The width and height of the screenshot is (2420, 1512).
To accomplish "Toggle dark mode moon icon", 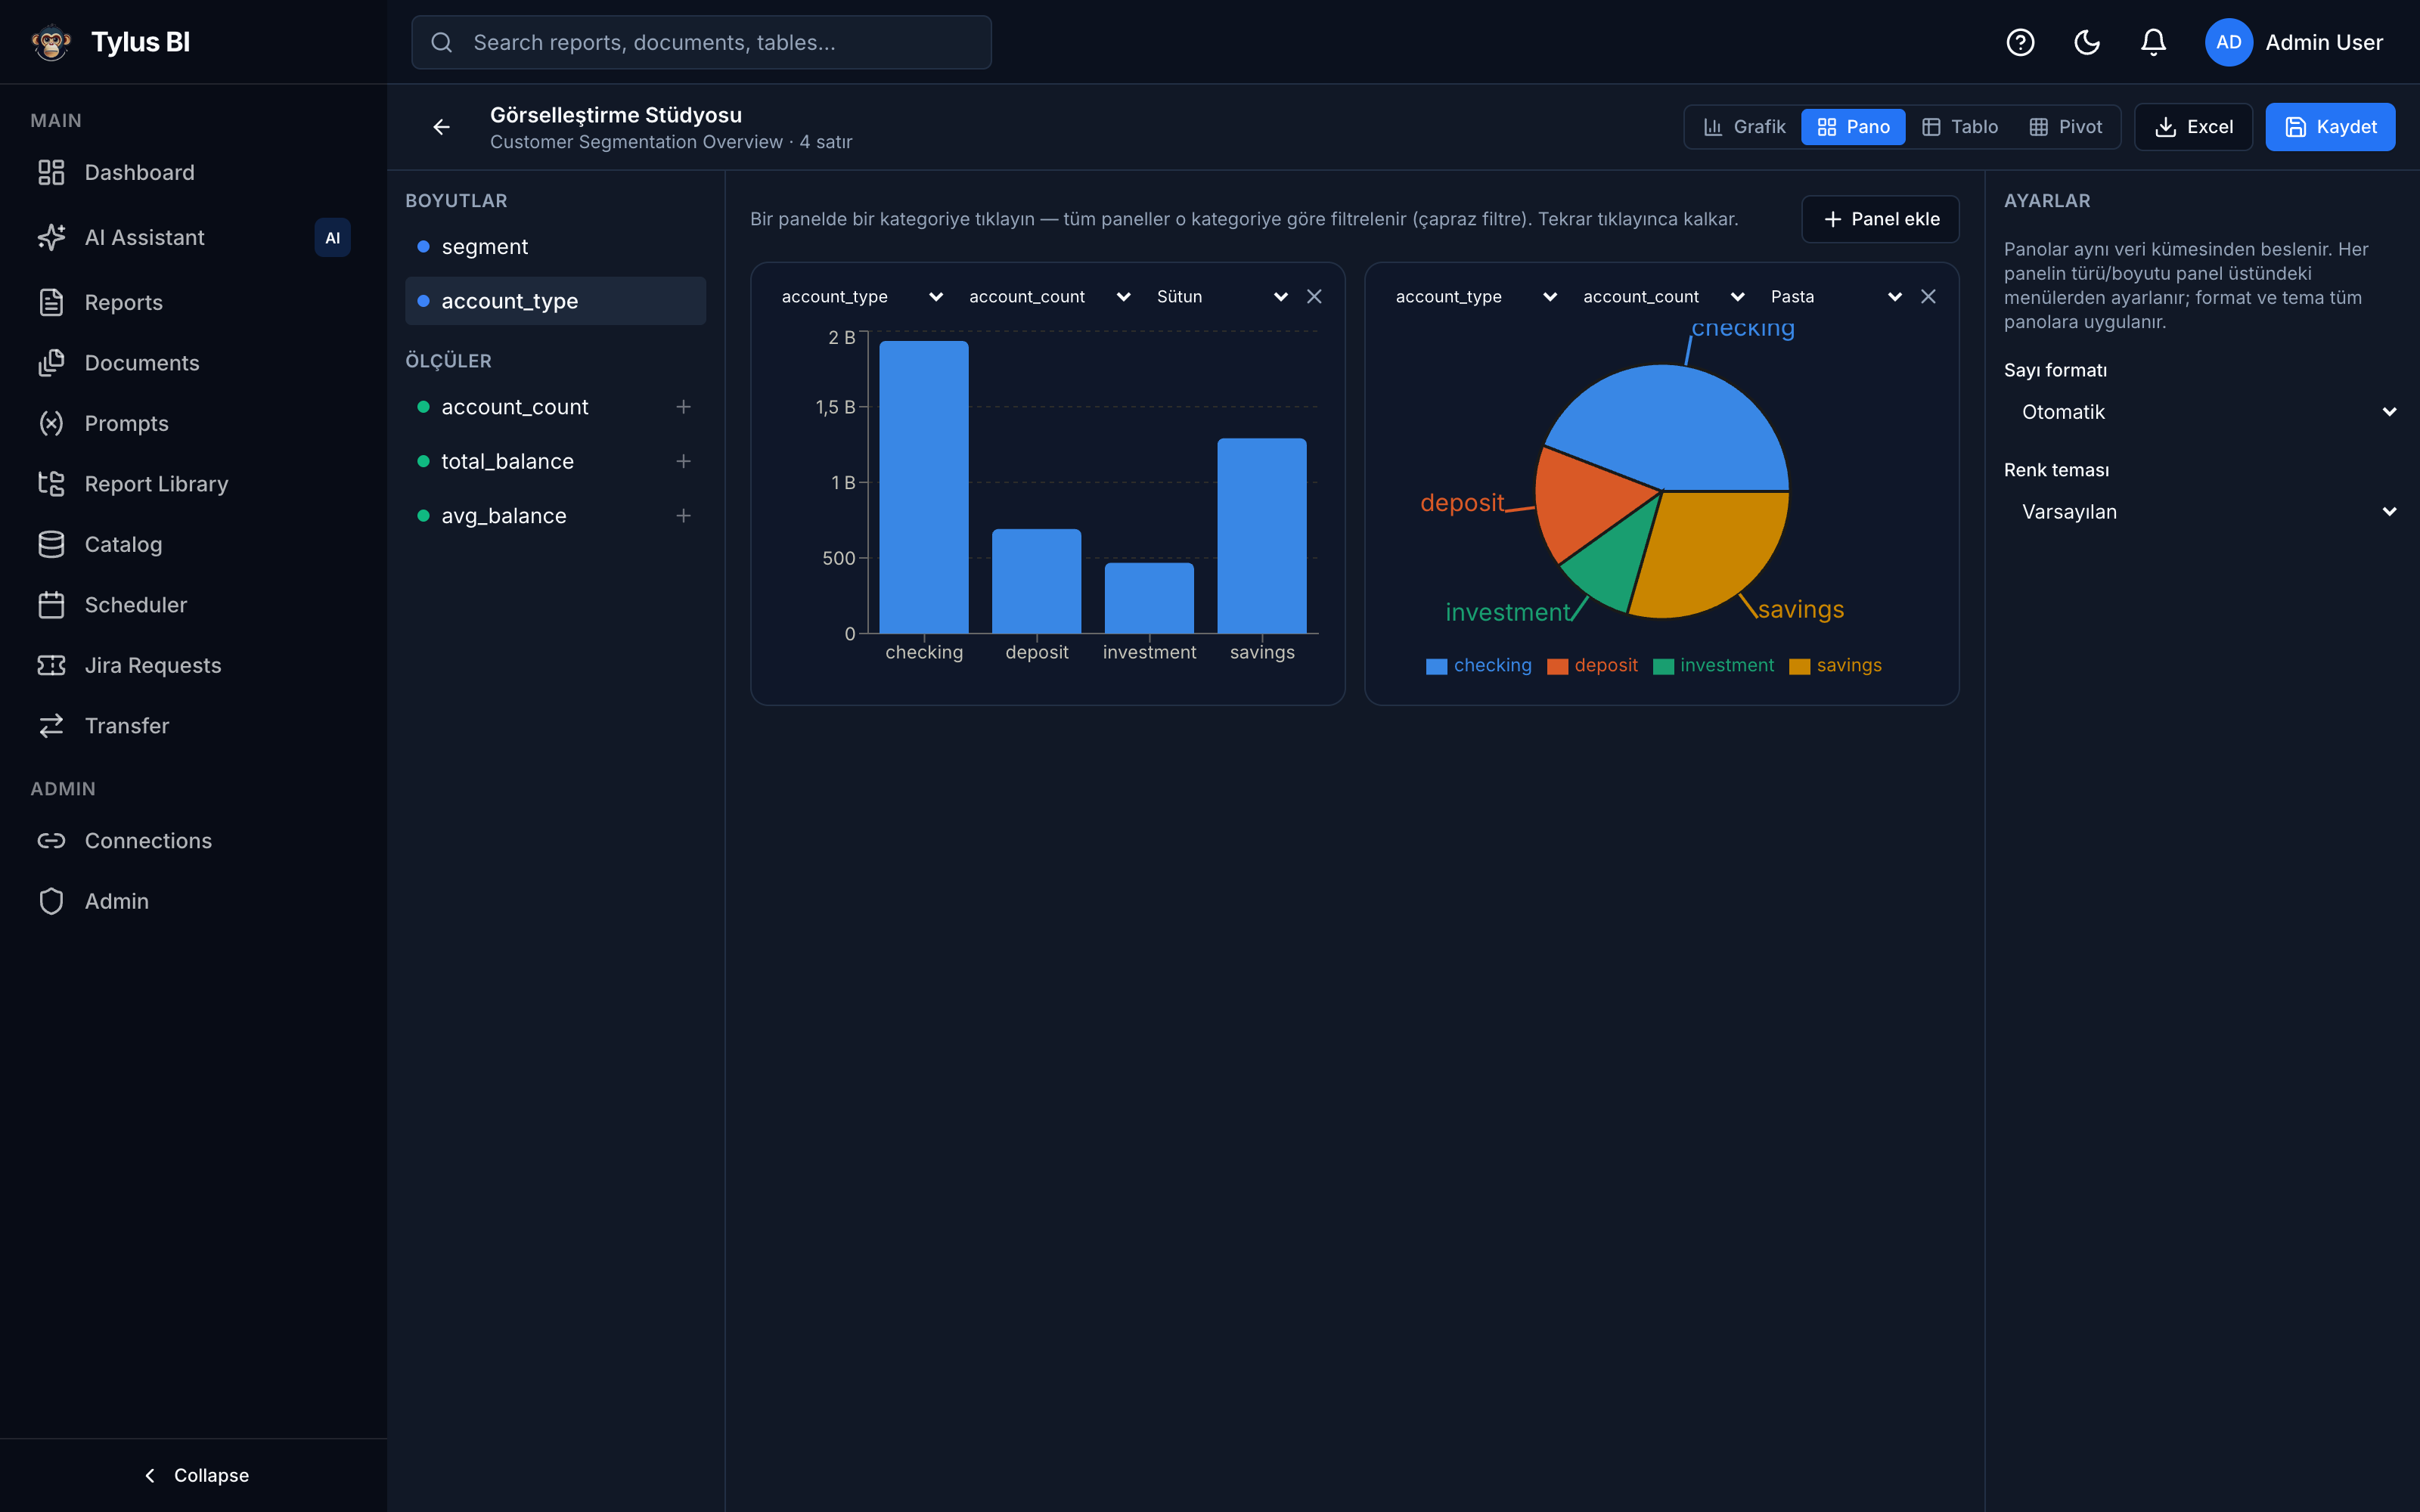I will 2087,42.
